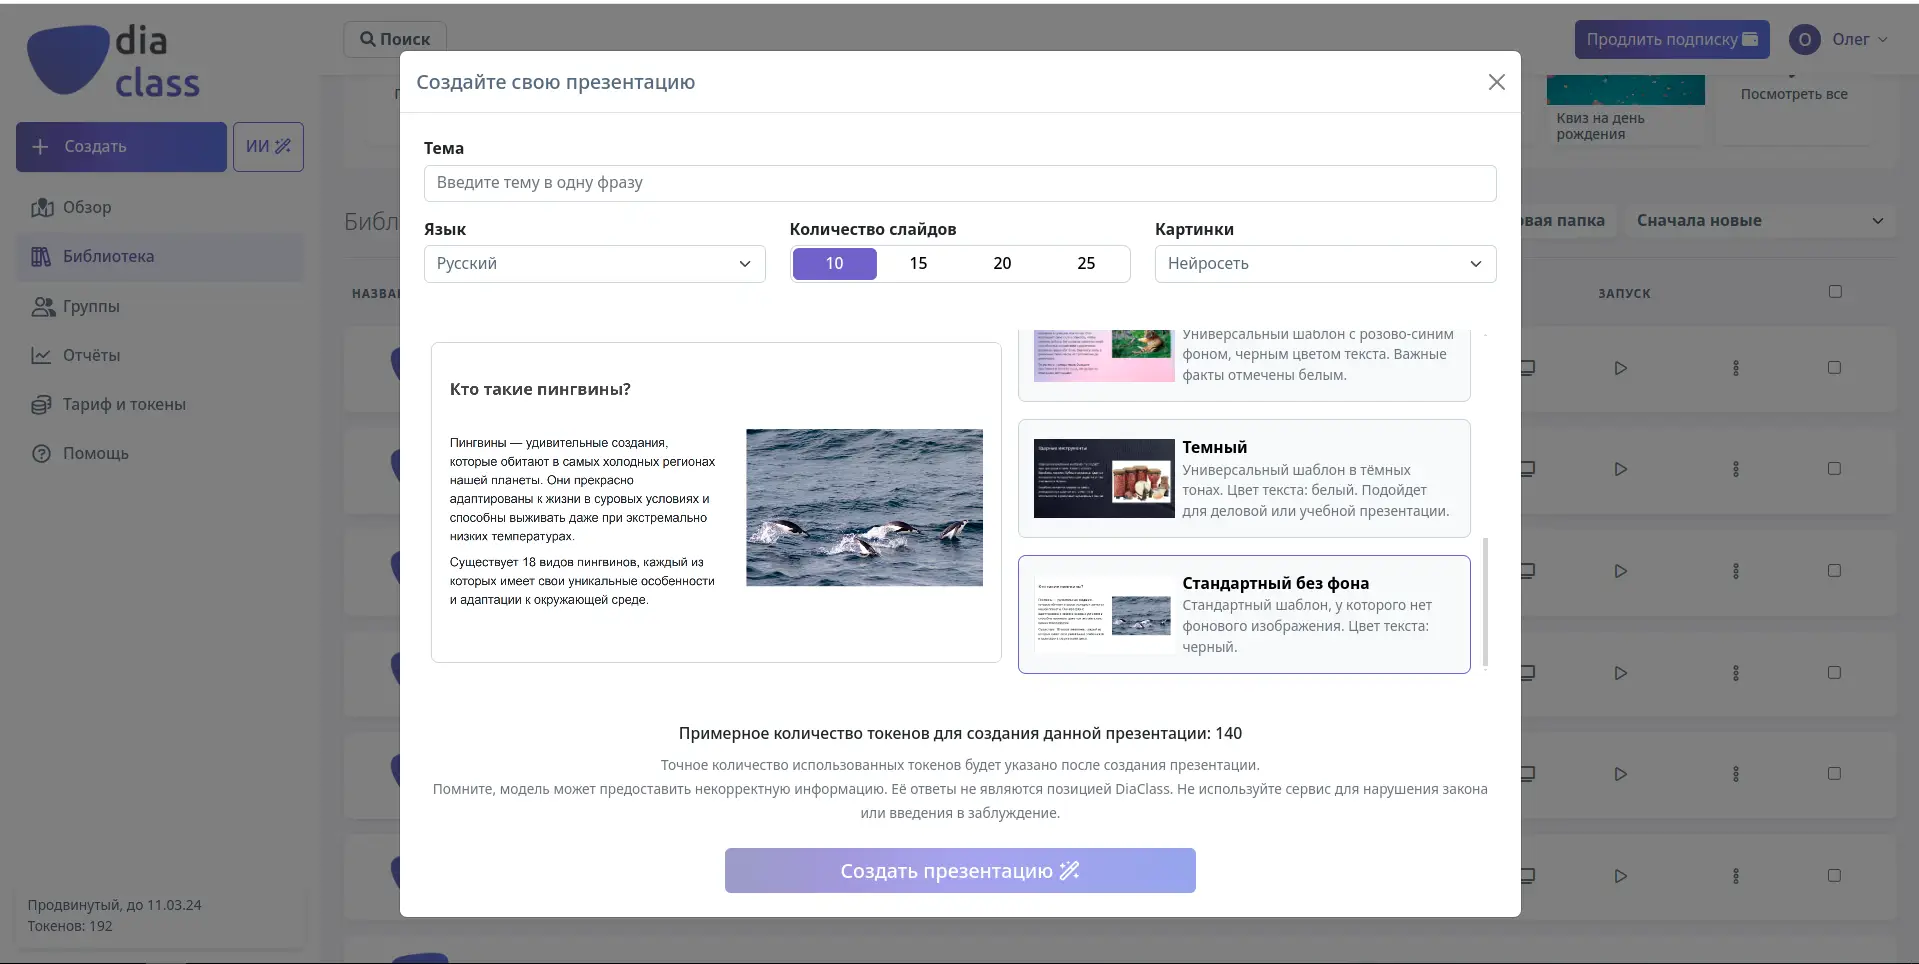1919x964 pixels.
Task: Click play icon in third library row
Action: (x=1621, y=572)
